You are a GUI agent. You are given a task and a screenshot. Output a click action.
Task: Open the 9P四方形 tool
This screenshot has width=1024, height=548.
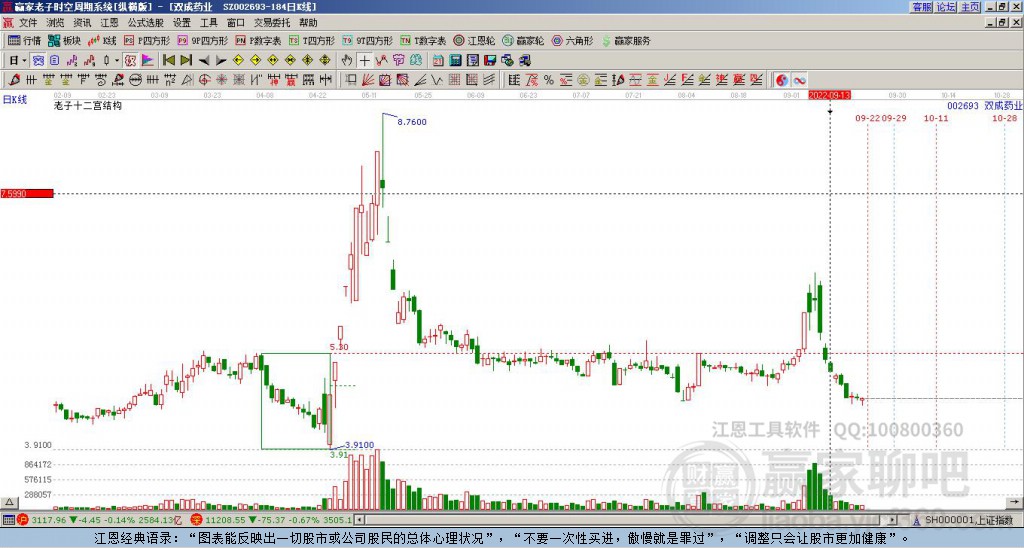(x=202, y=40)
